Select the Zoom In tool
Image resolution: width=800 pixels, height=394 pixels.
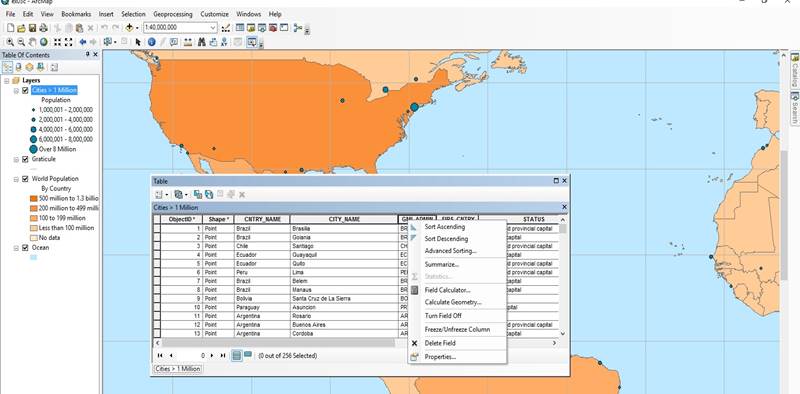tap(10, 42)
